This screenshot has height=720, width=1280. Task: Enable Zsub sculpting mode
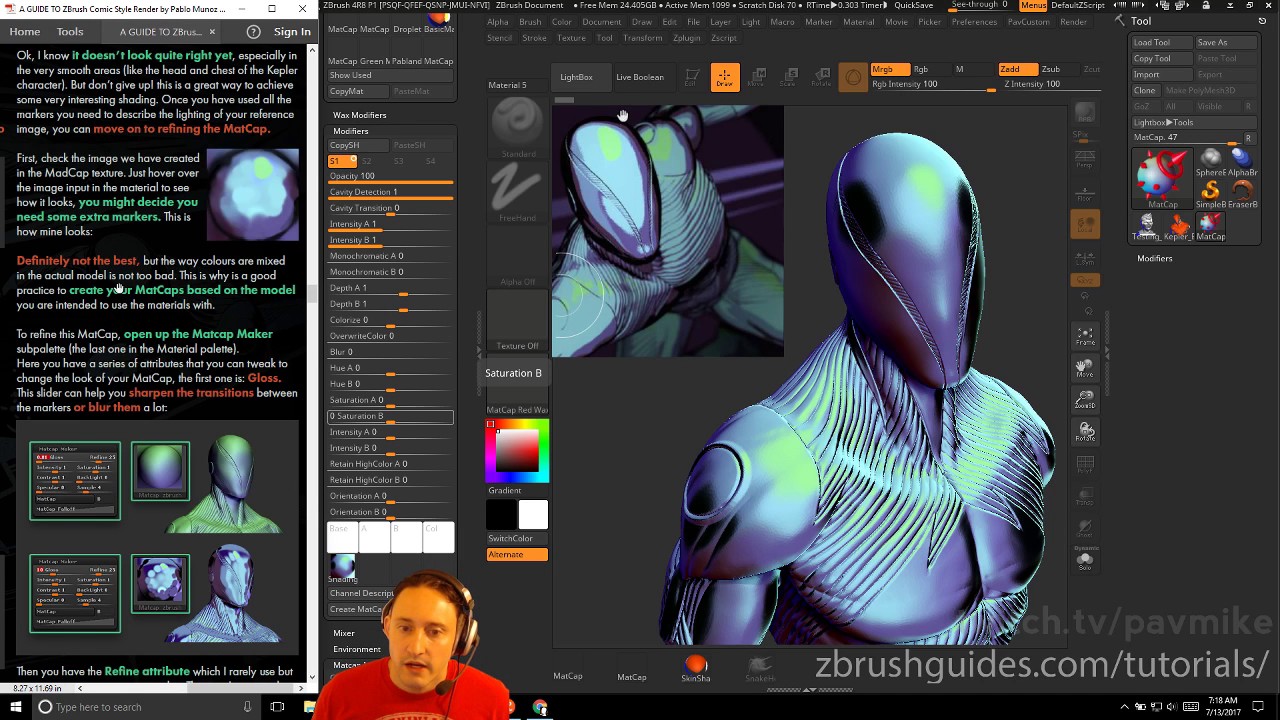click(1051, 69)
